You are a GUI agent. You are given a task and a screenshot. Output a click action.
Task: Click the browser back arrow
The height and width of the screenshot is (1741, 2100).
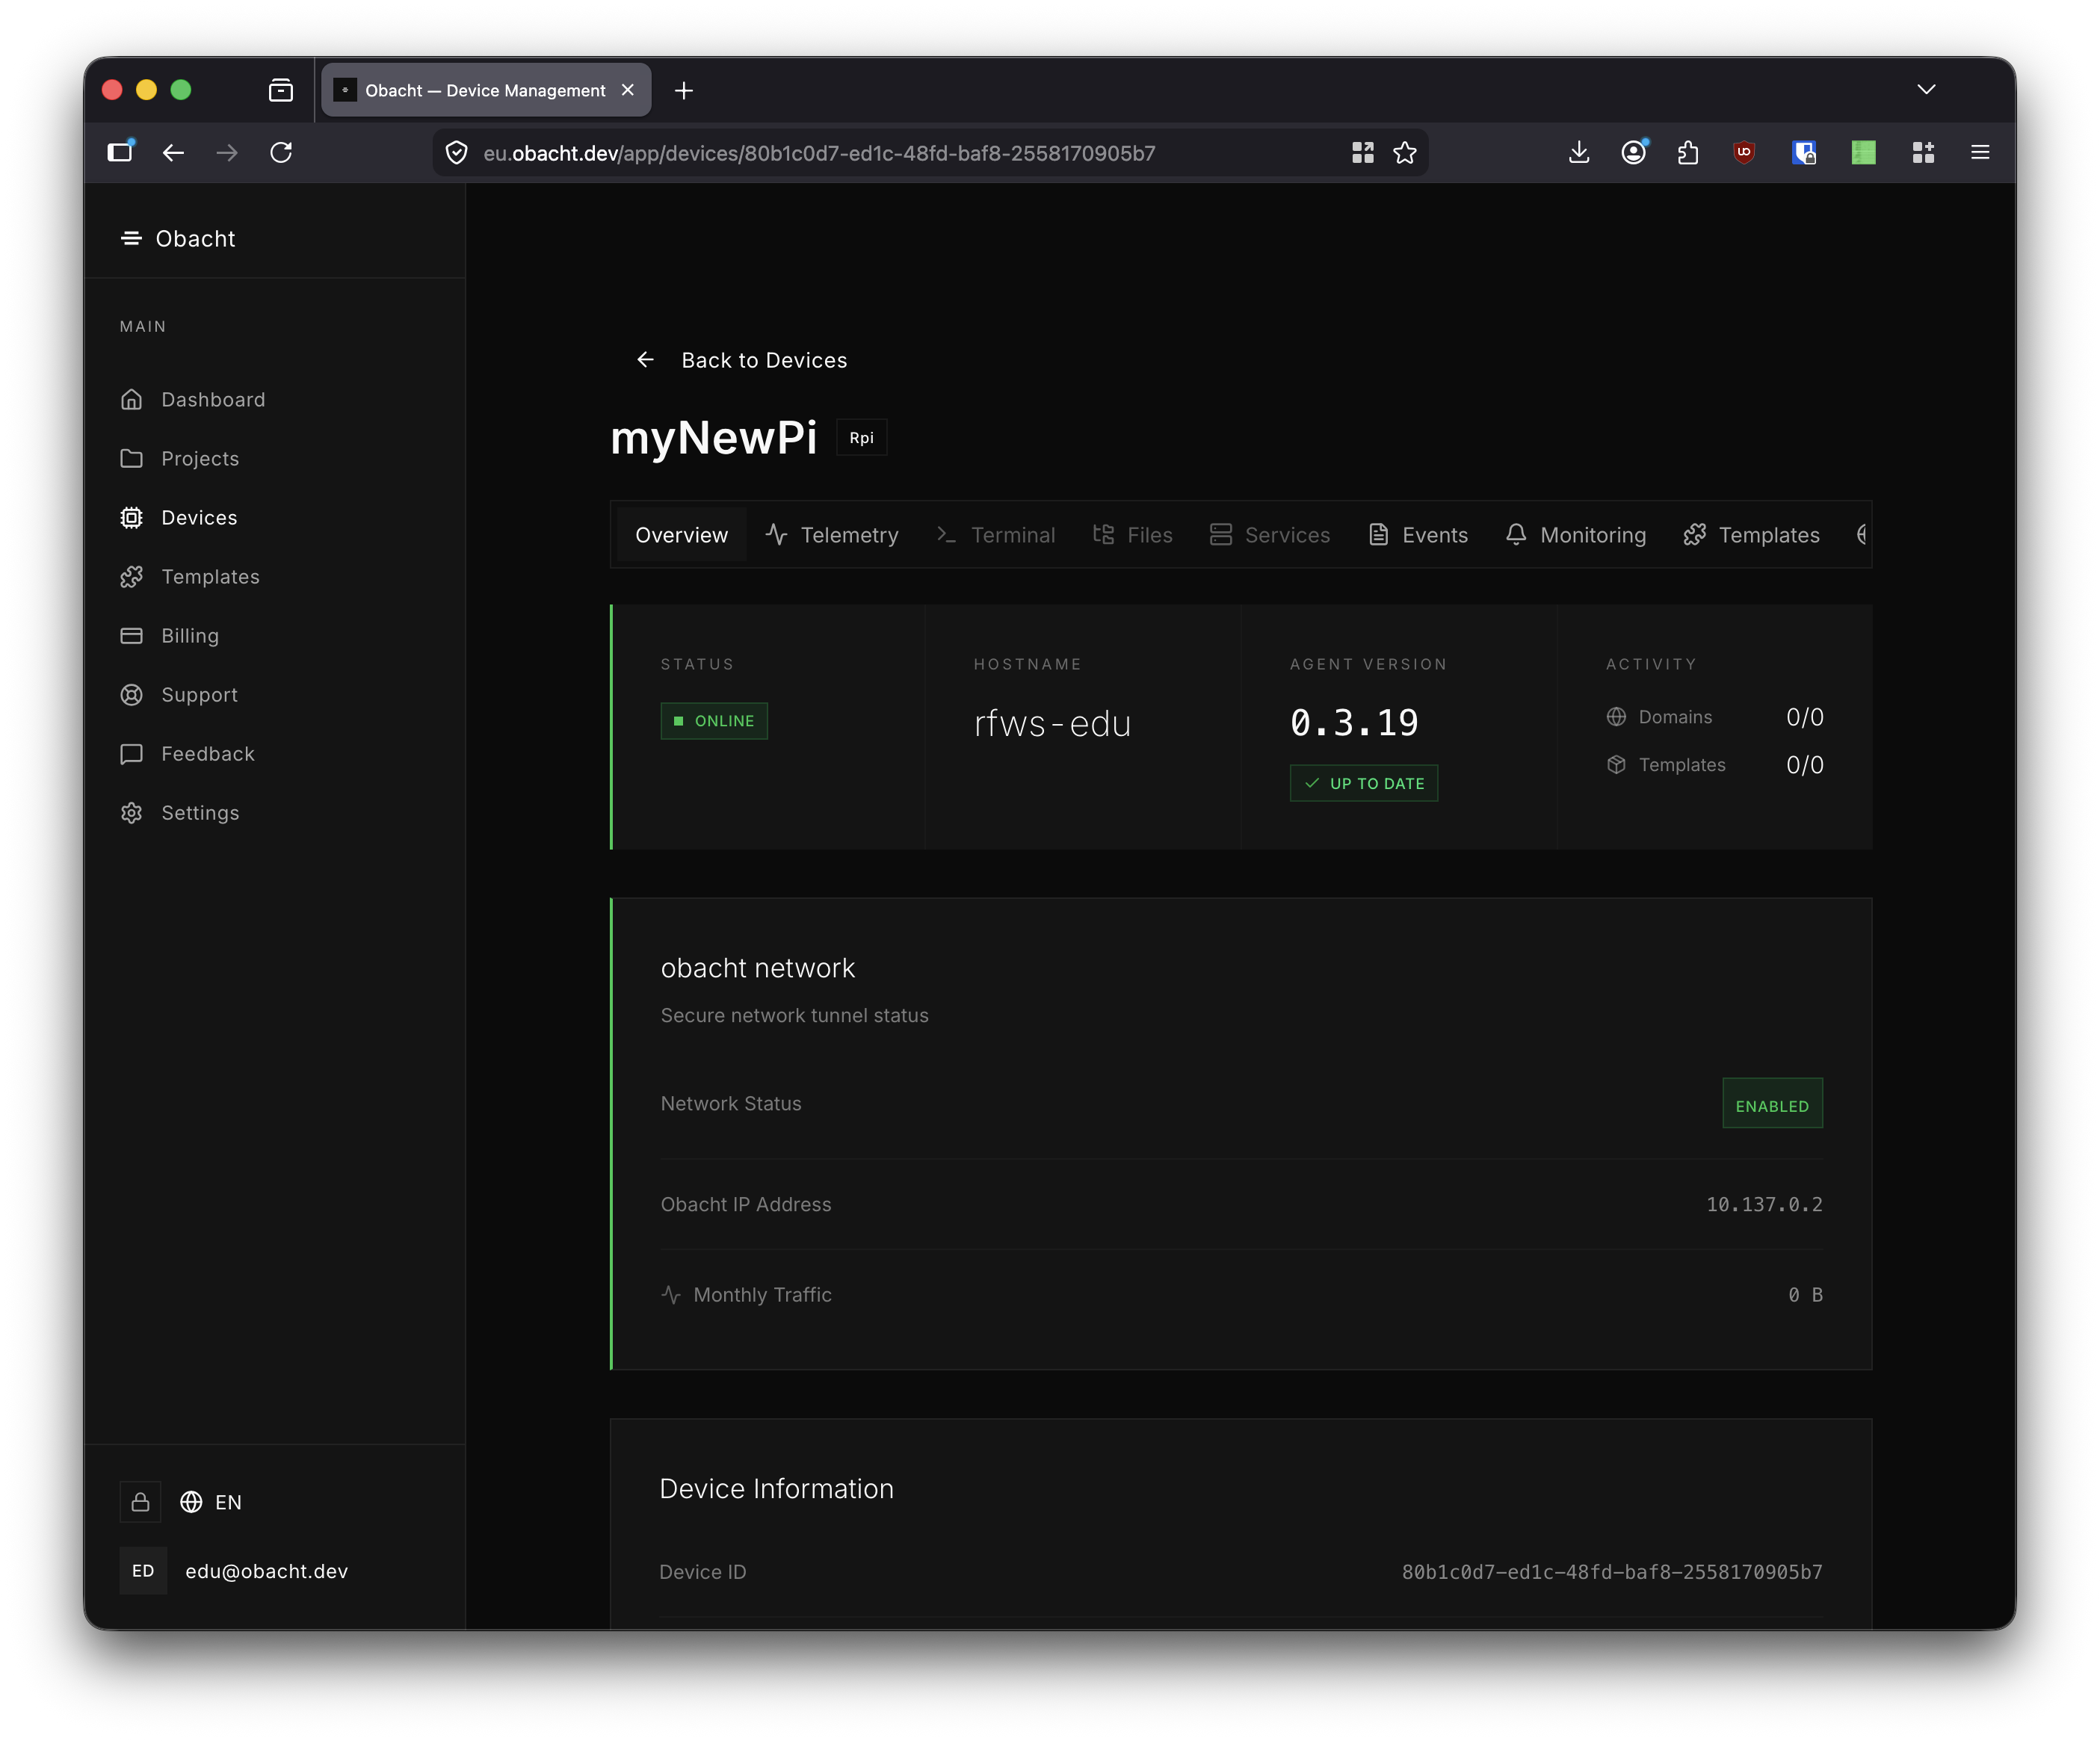[x=173, y=152]
